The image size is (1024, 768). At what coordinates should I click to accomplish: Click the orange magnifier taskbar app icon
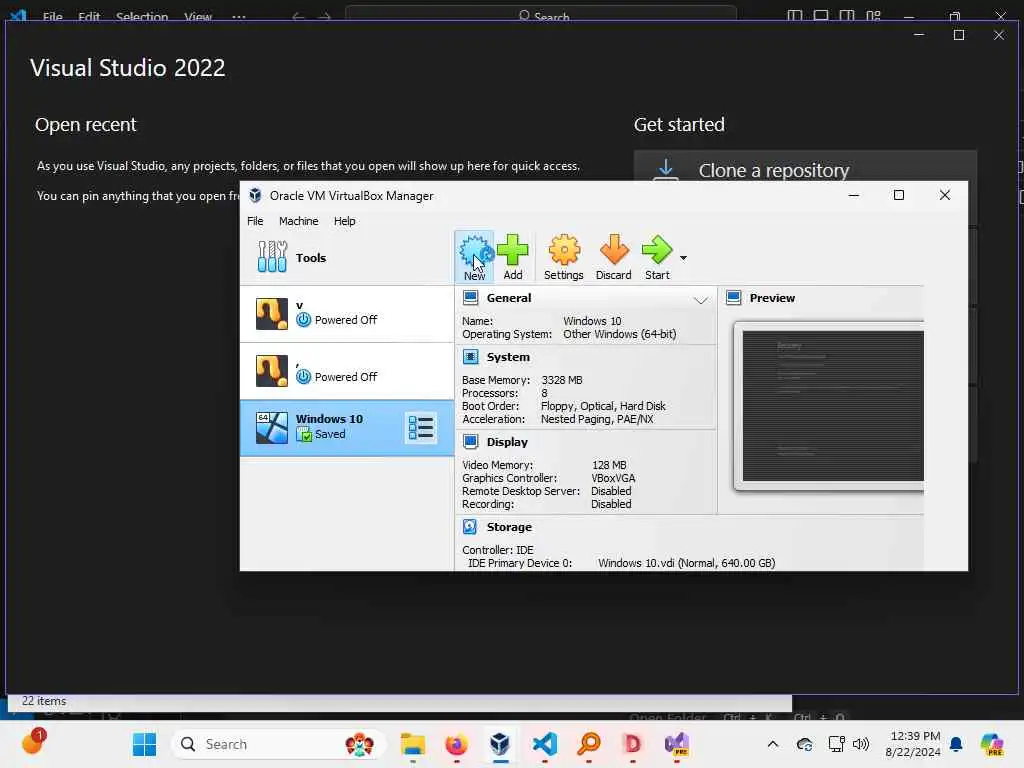(588, 744)
